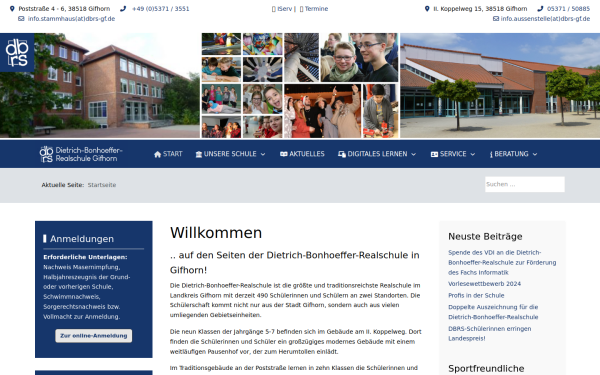Open the UNSERE SCHULE menu

point(230,154)
